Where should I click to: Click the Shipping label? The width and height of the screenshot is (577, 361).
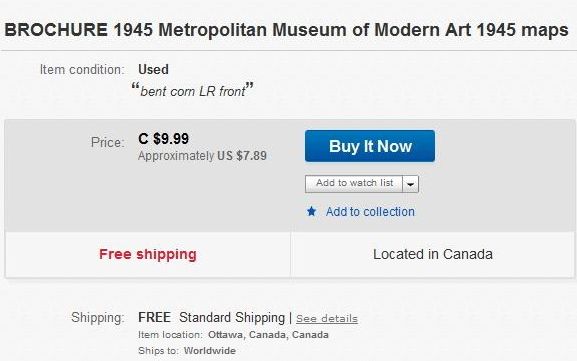click(x=98, y=318)
